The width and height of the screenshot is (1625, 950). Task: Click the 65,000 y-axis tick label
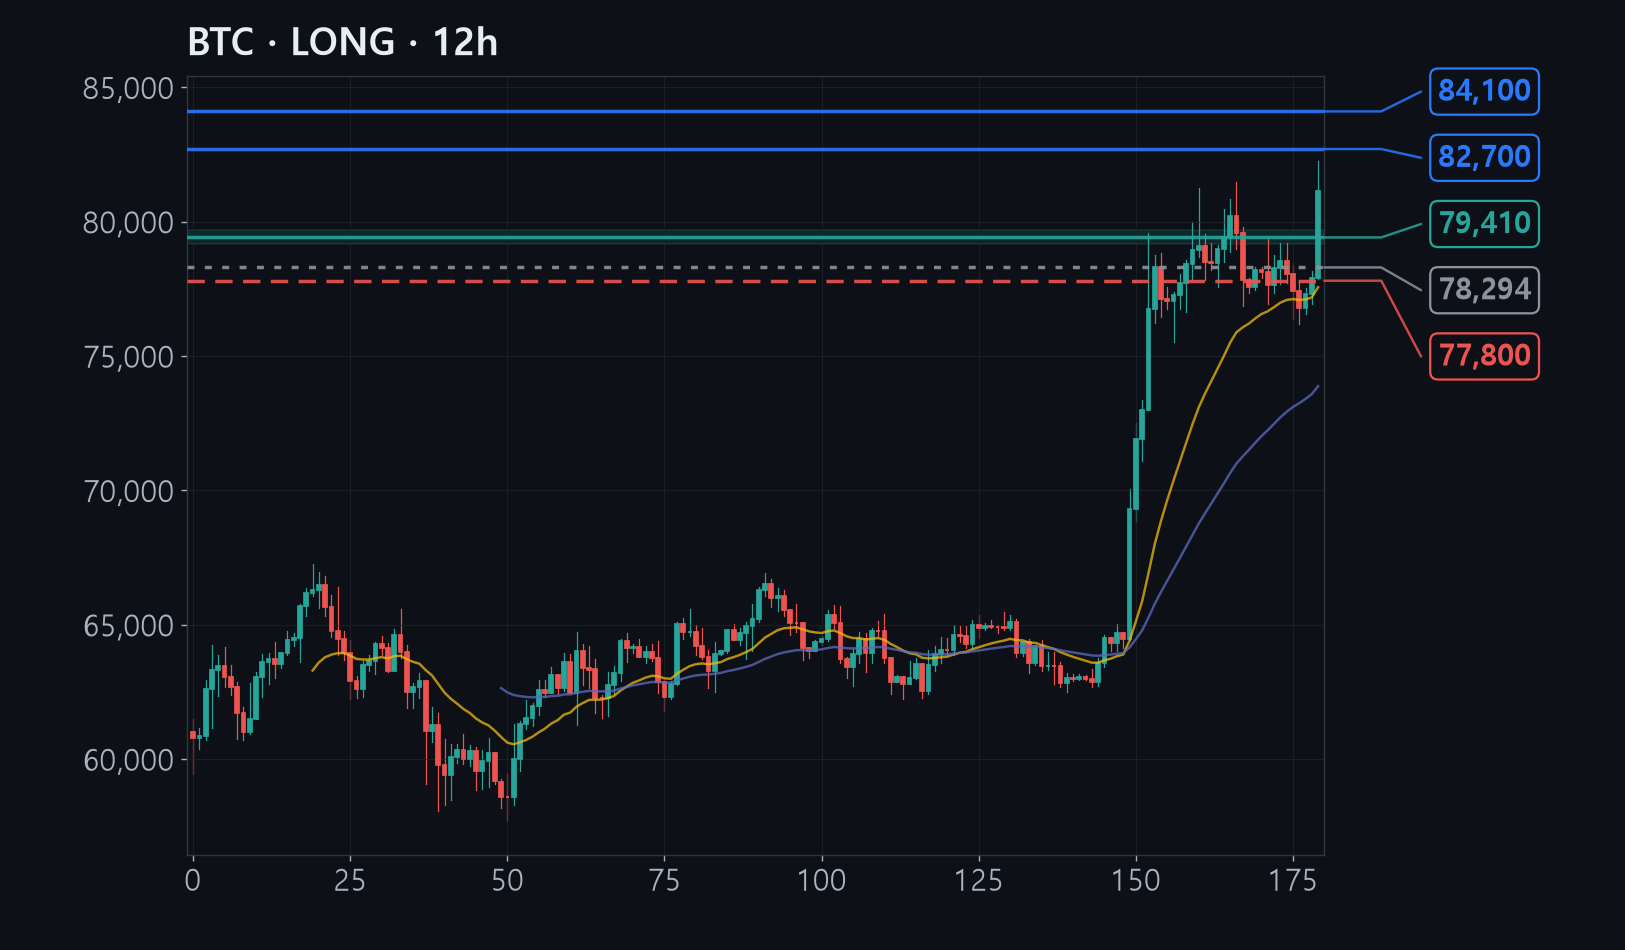pyautogui.click(x=128, y=626)
